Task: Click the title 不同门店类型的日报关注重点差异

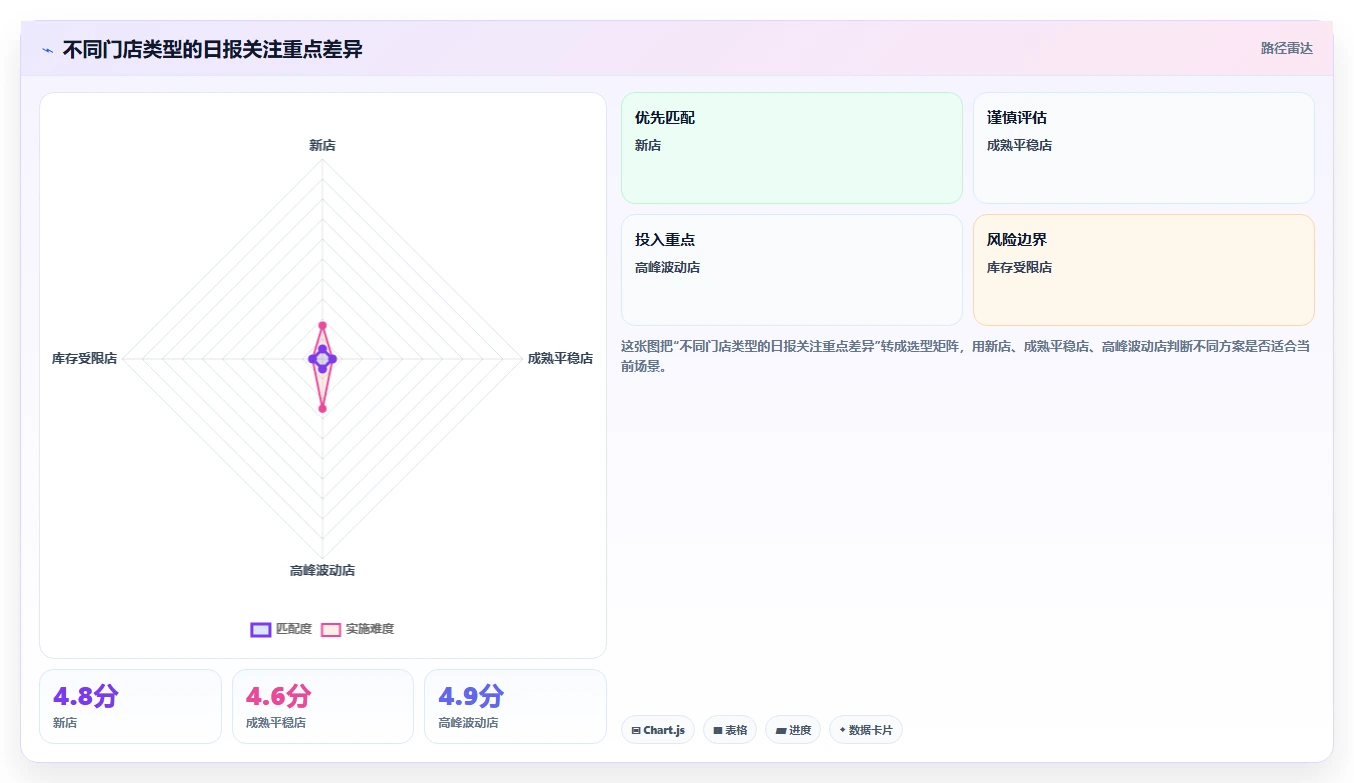Action: click(212, 49)
